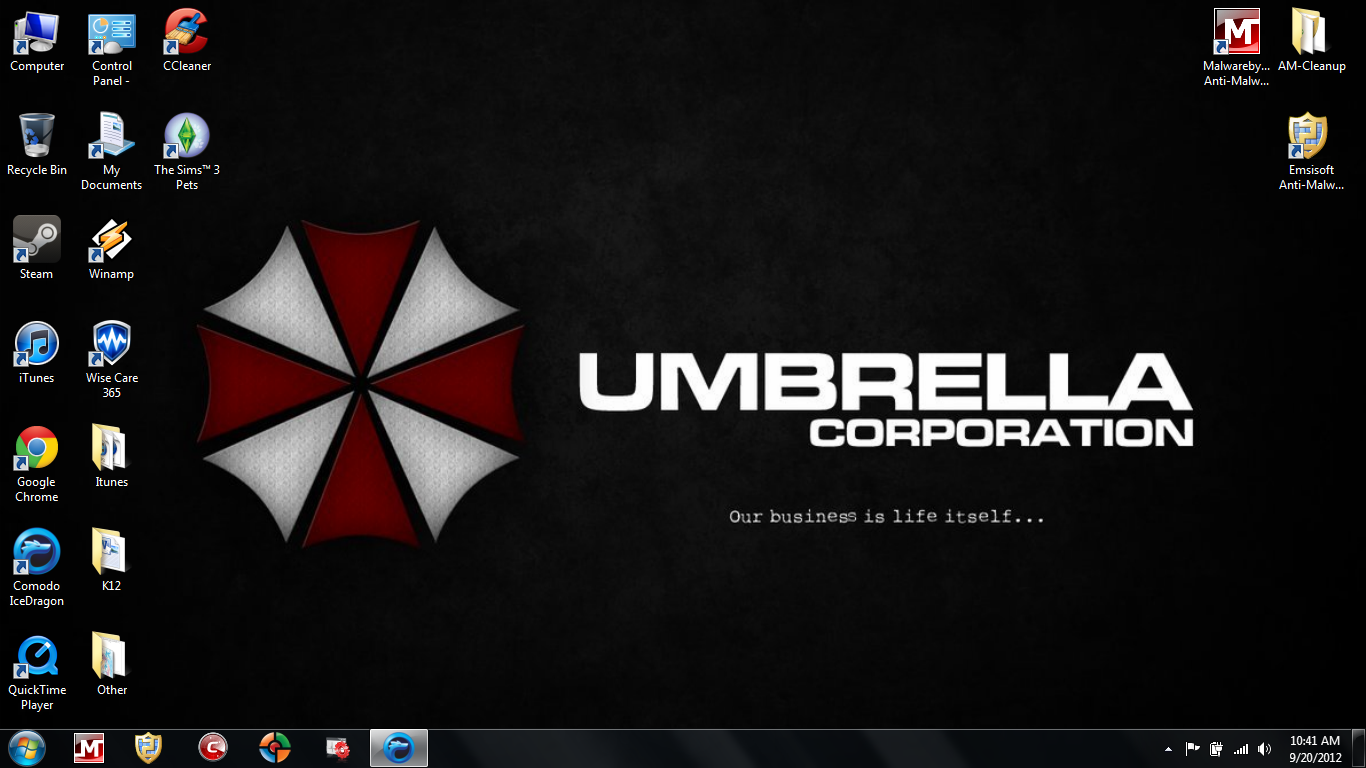Select the Recycle Bin icon
1366x768 pixels.
[37, 146]
